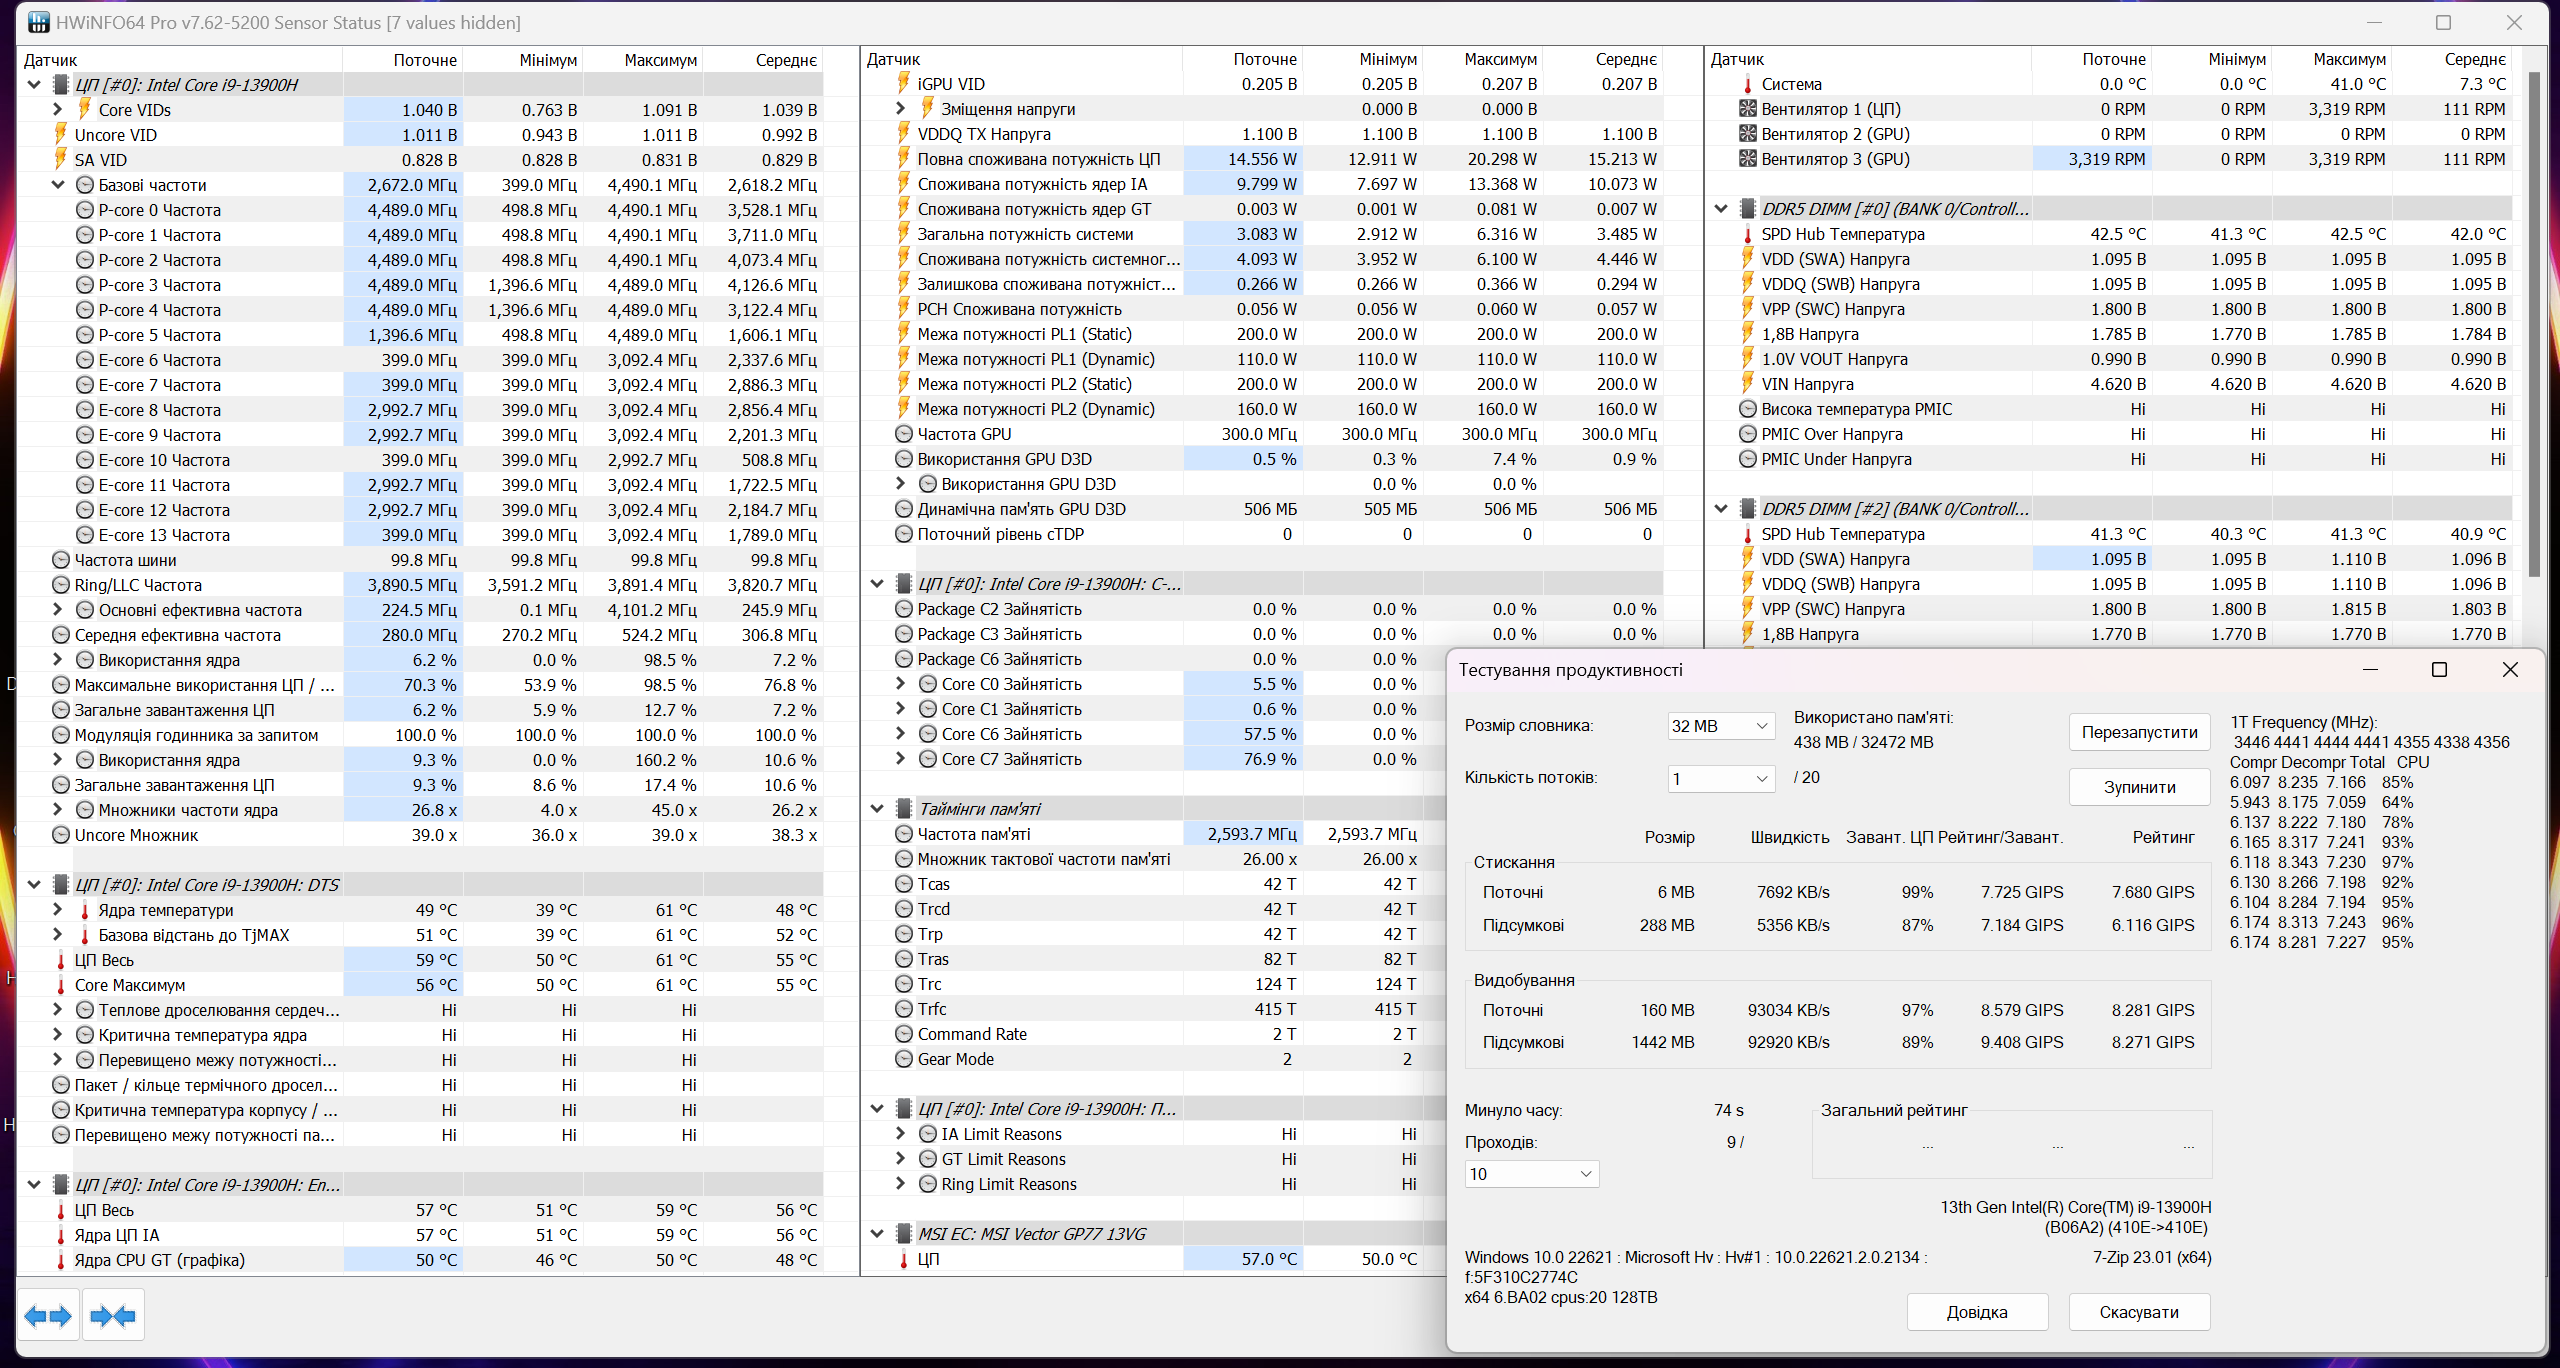Collapse the Таймінги пам'яті section
Screen dimensions: 2560x1368
pos(877,809)
